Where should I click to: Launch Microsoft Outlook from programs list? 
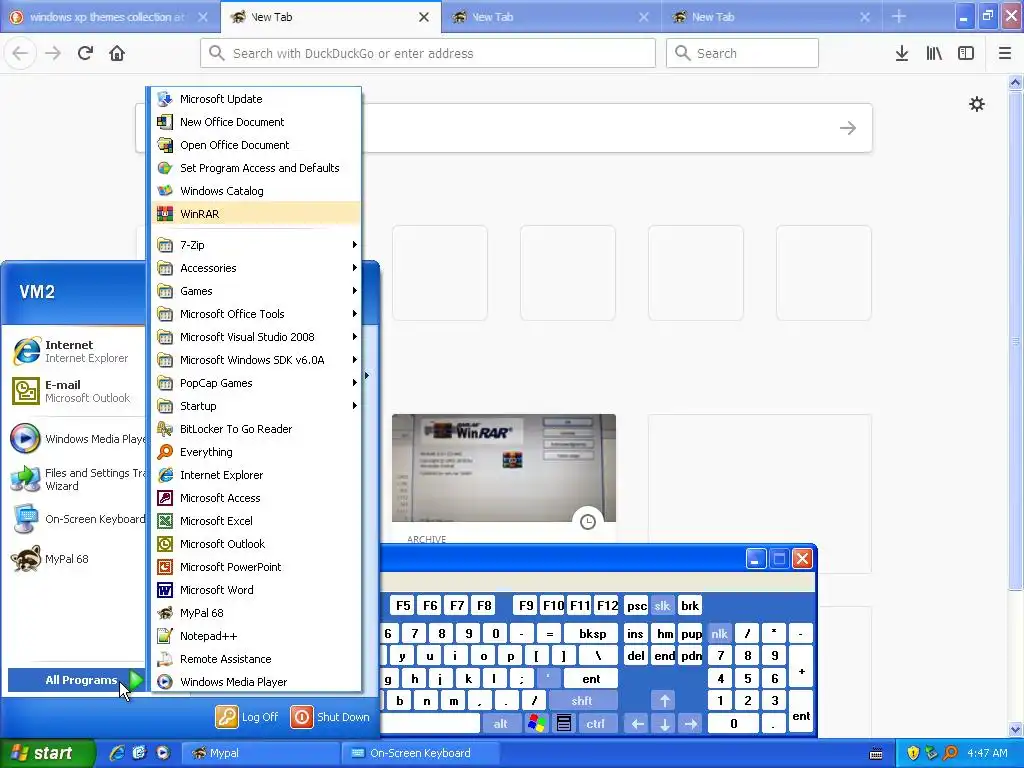(x=256, y=544)
